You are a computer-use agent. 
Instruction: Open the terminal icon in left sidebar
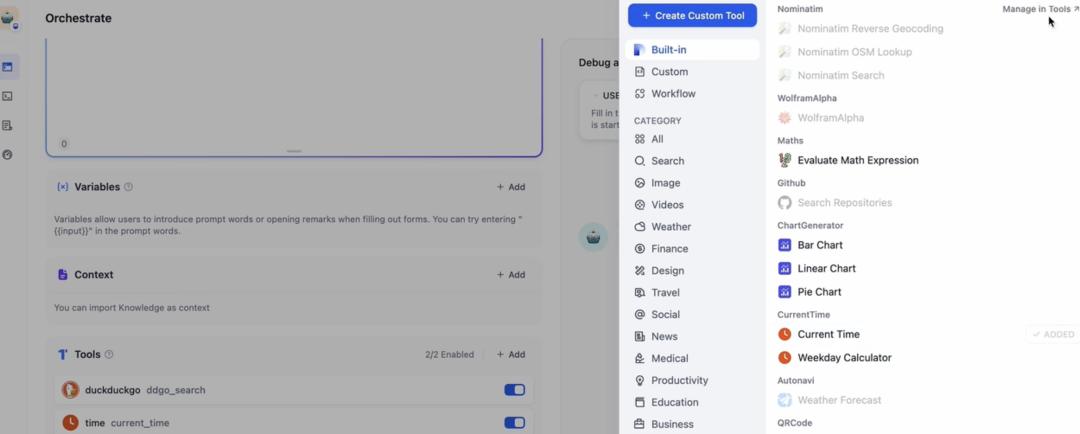coord(8,96)
